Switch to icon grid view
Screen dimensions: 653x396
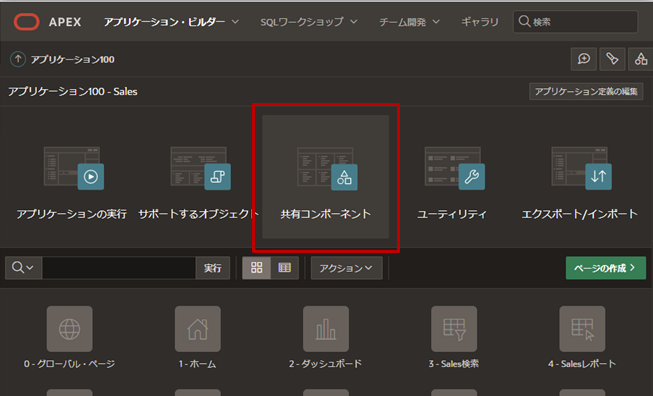point(257,268)
